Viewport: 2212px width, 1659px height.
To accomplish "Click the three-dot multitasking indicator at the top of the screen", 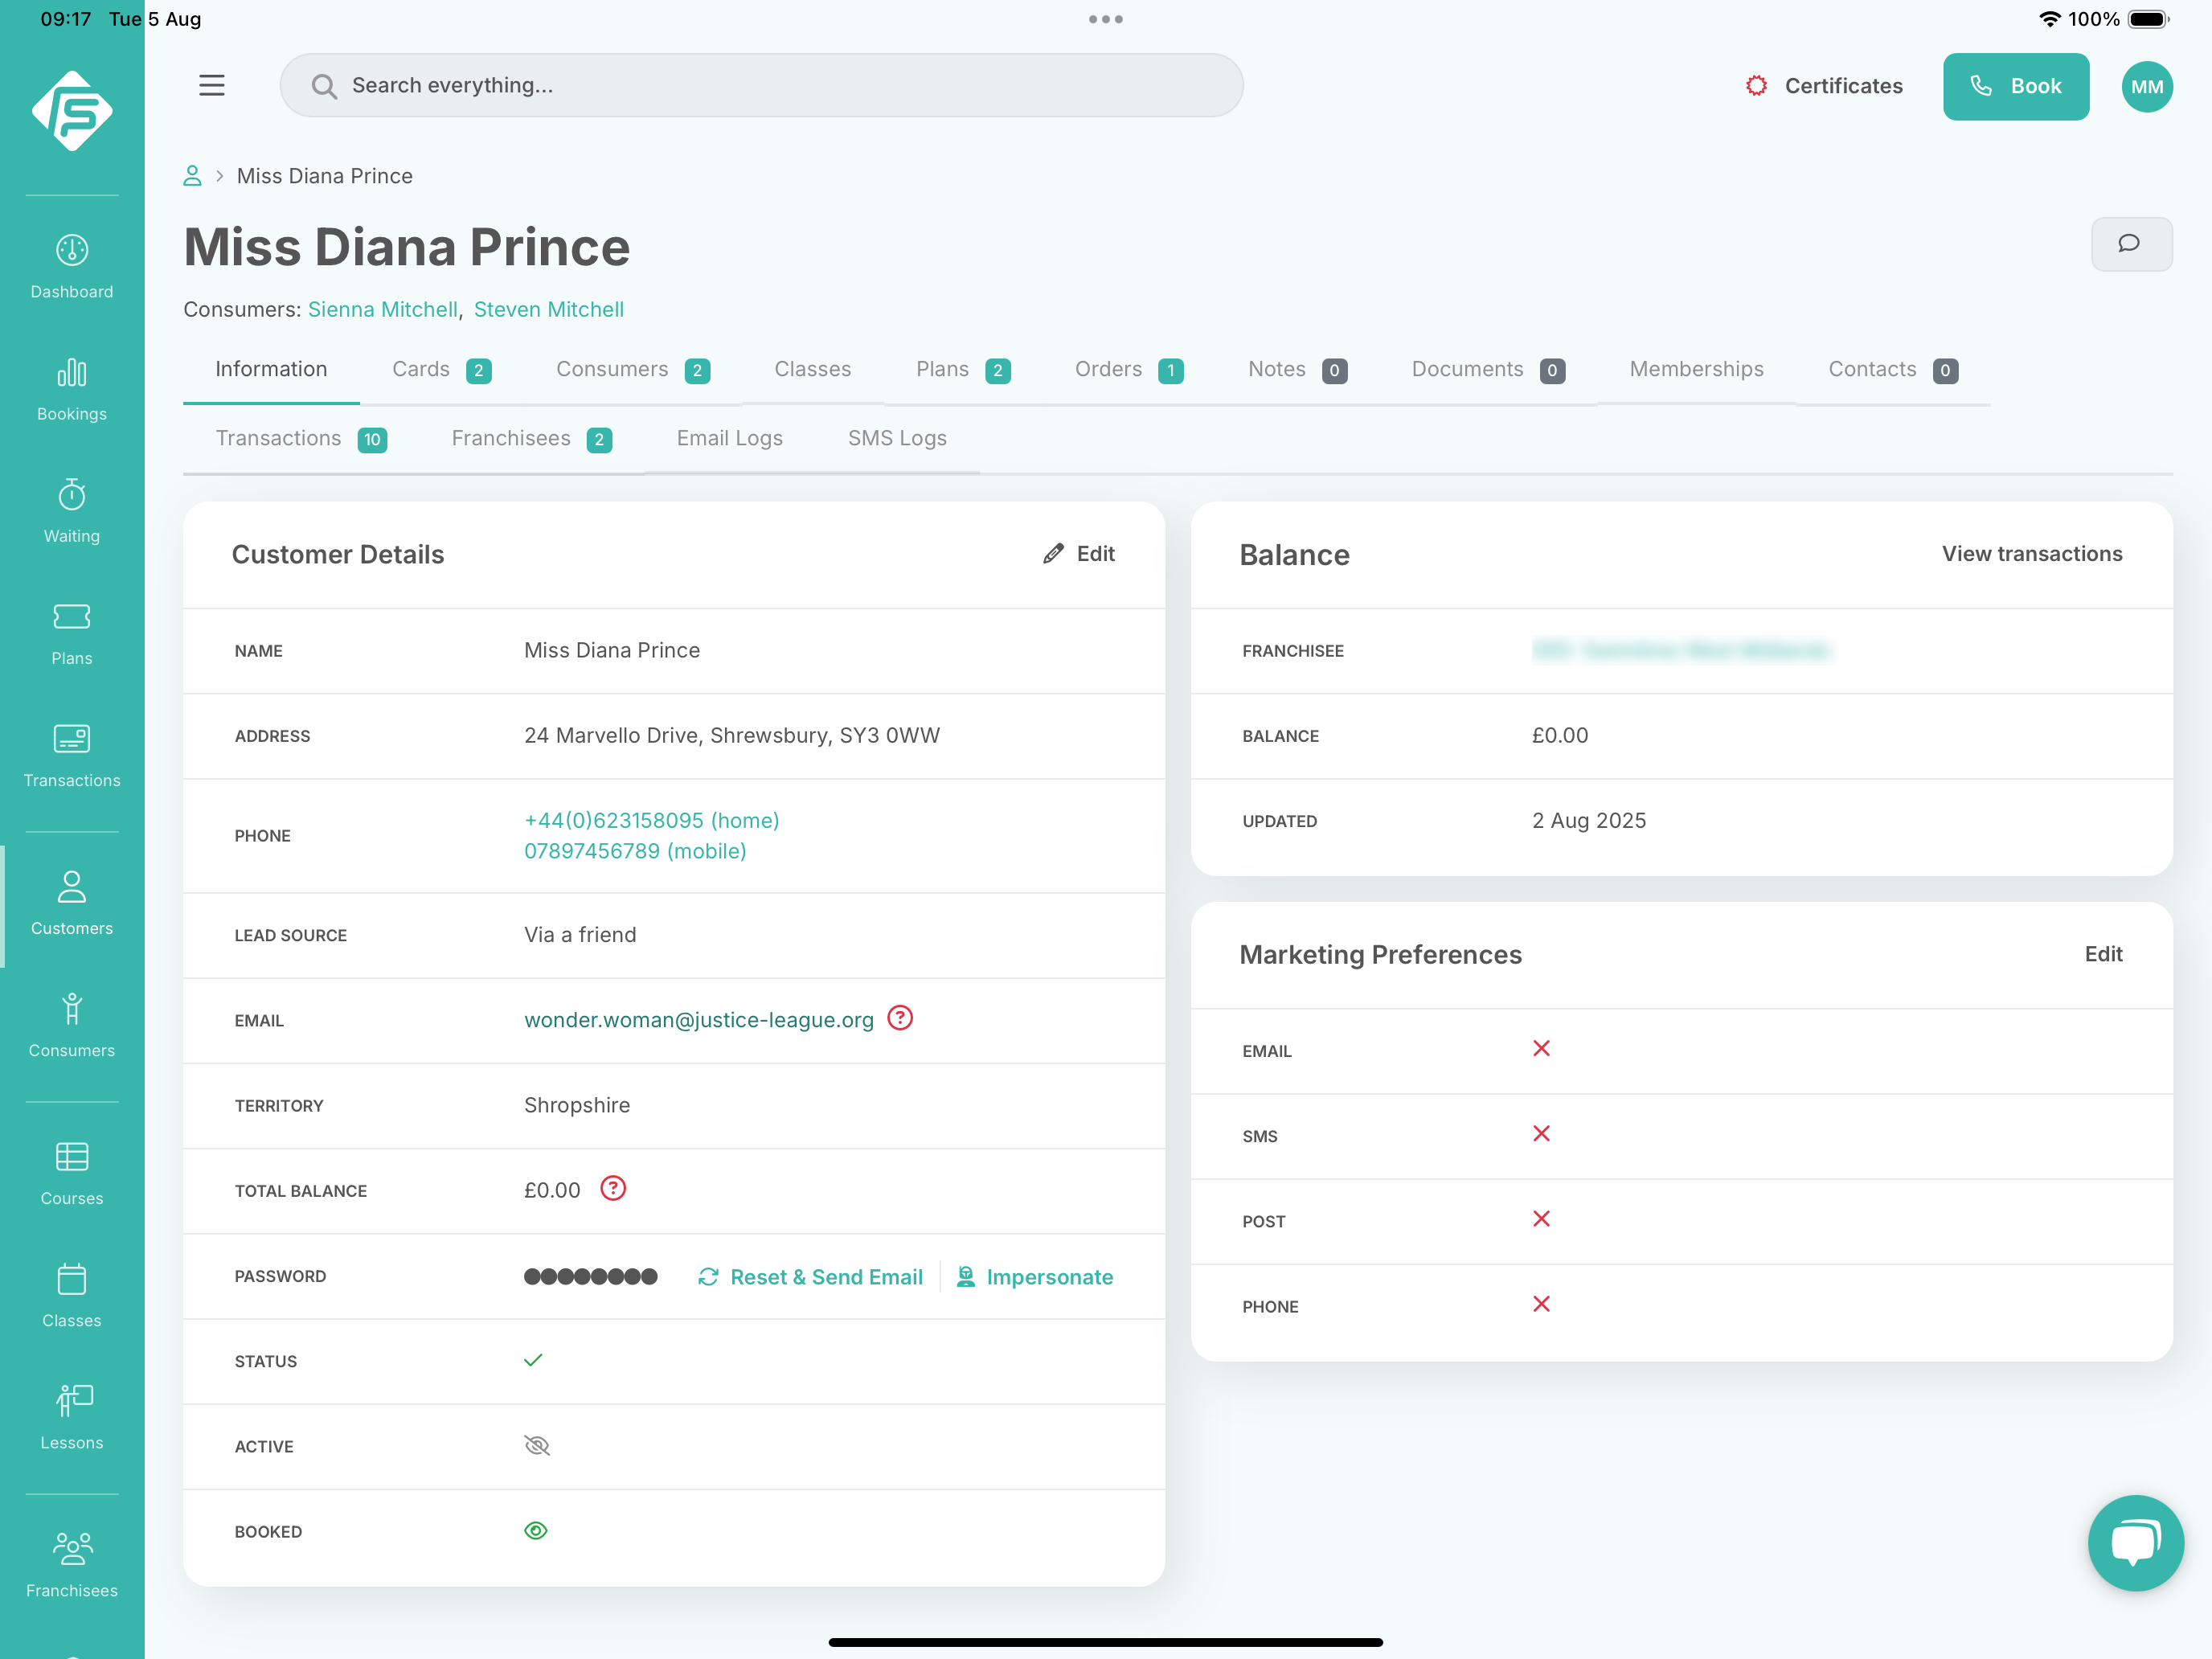I will (1106, 19).
